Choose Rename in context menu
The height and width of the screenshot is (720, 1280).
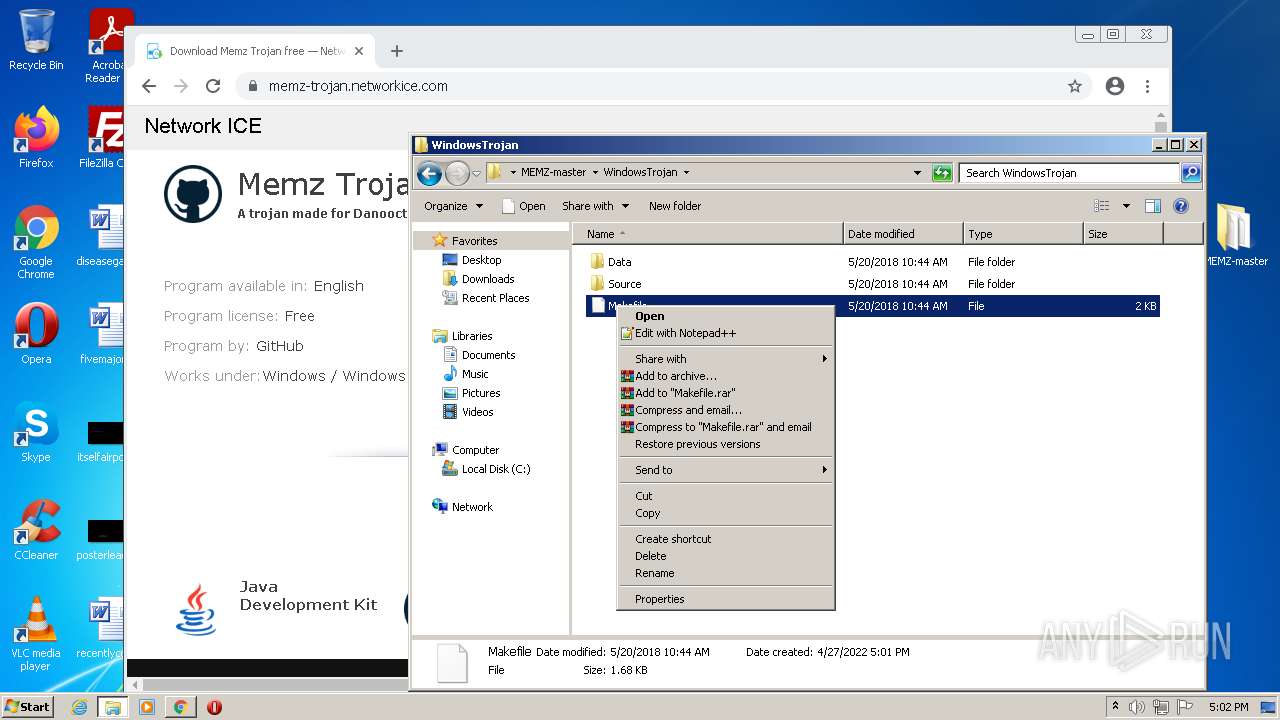point(726,573)
